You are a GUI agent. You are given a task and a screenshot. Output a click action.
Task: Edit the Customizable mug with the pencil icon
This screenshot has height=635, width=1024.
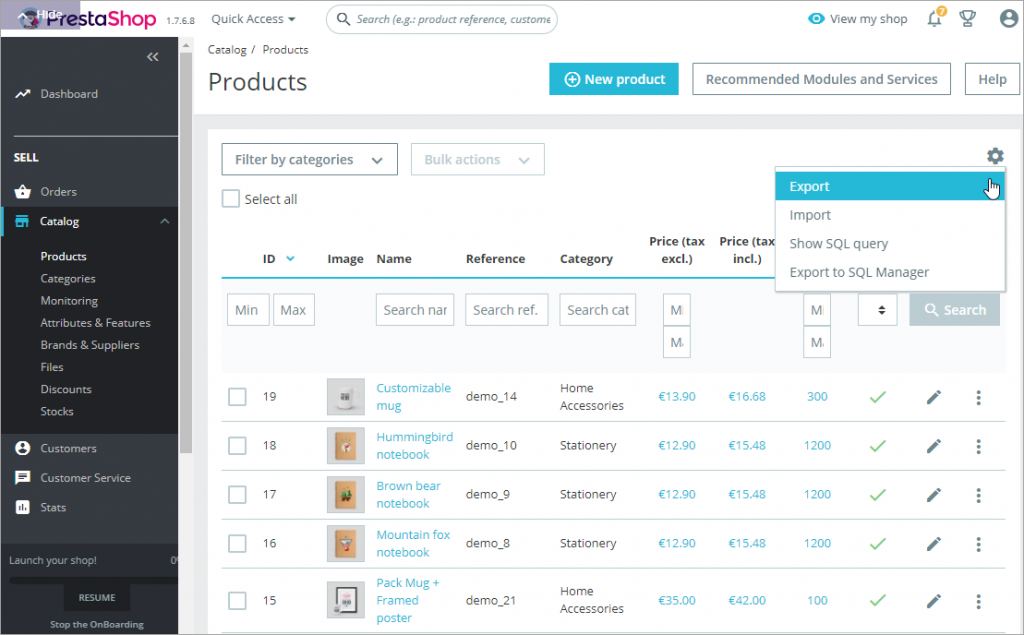[x=933, y=396]
